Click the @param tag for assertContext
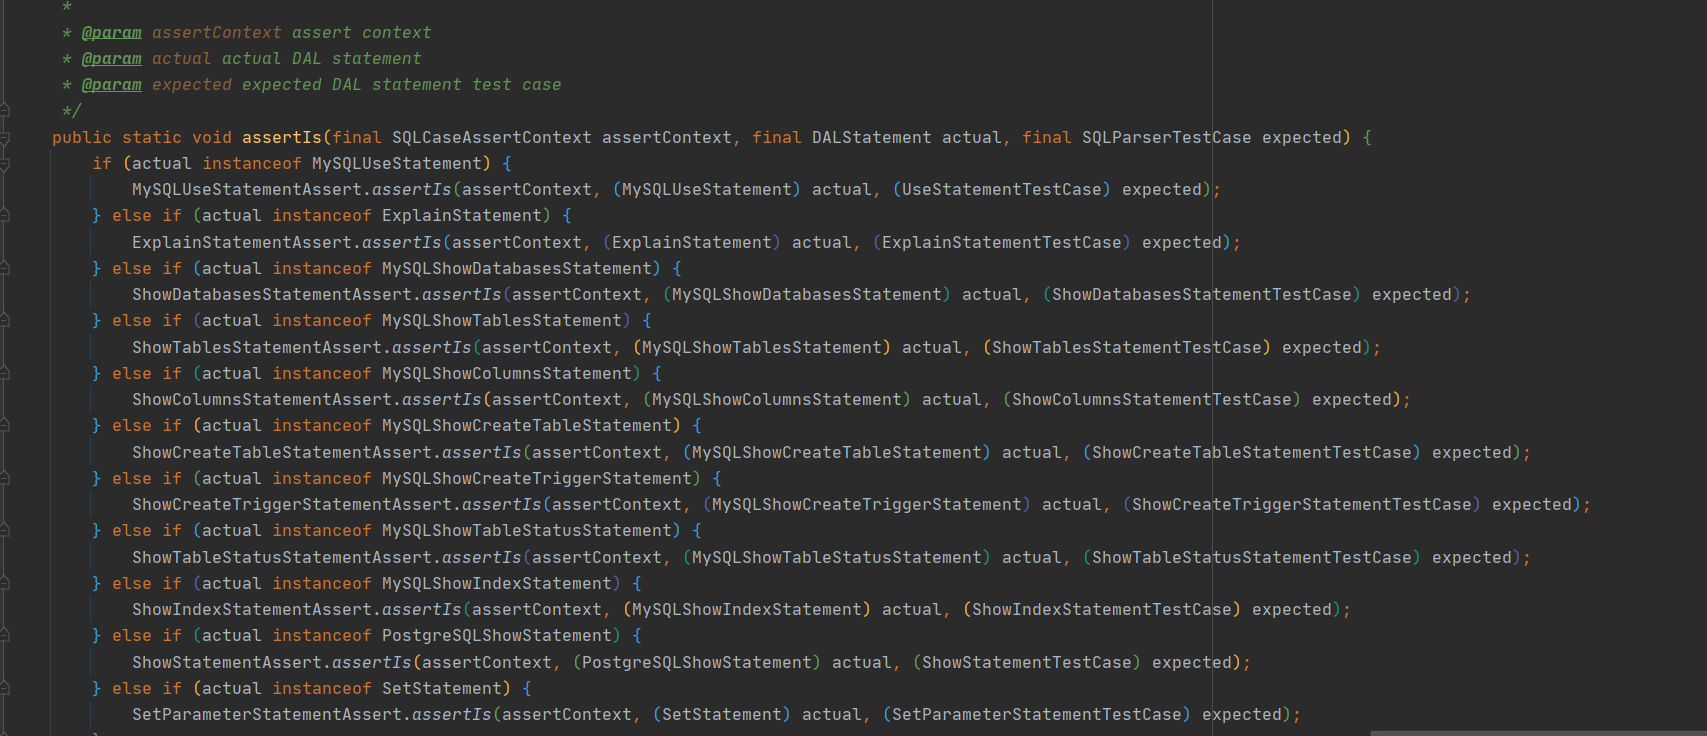Viewport: 1707px width, 736px height. click(x=112, y=33)
